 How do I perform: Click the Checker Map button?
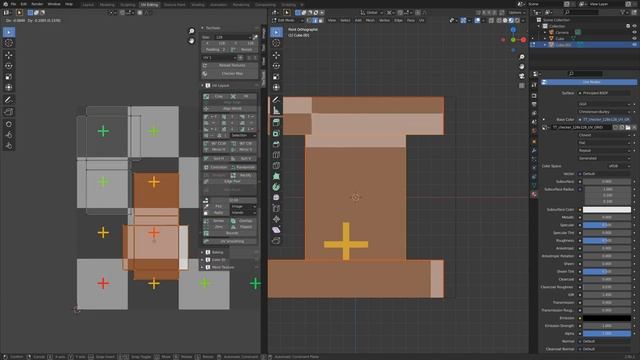tap(230, 73)
